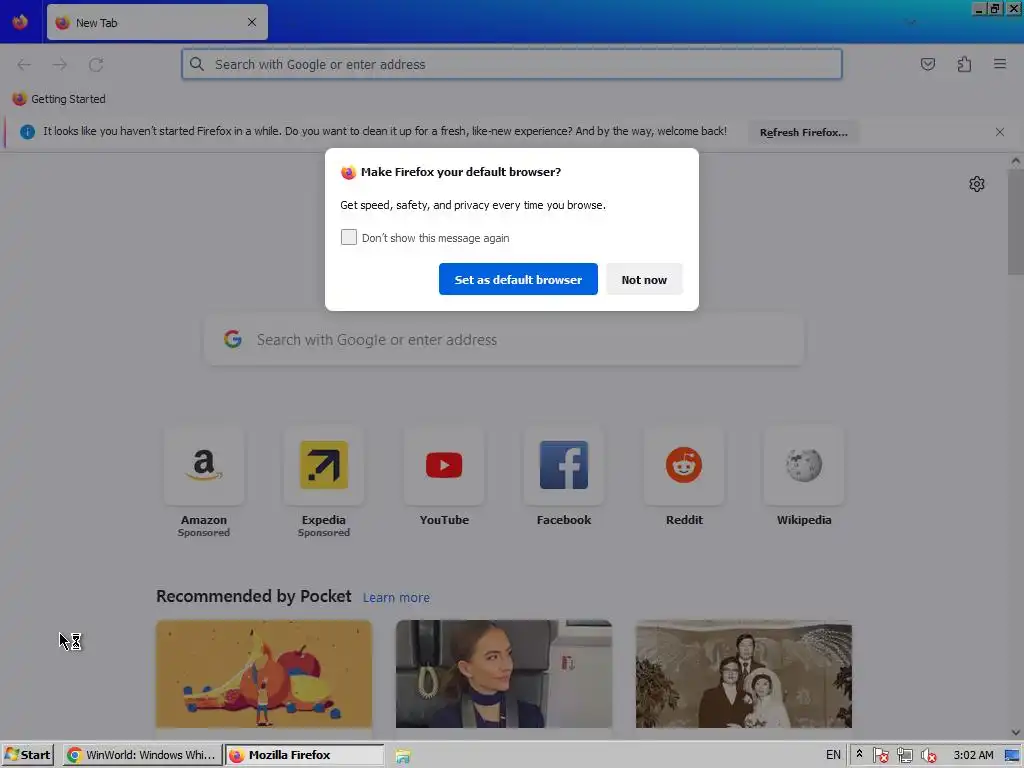
Task: Reload the page with the refresh icon
Action: [96, 65]
